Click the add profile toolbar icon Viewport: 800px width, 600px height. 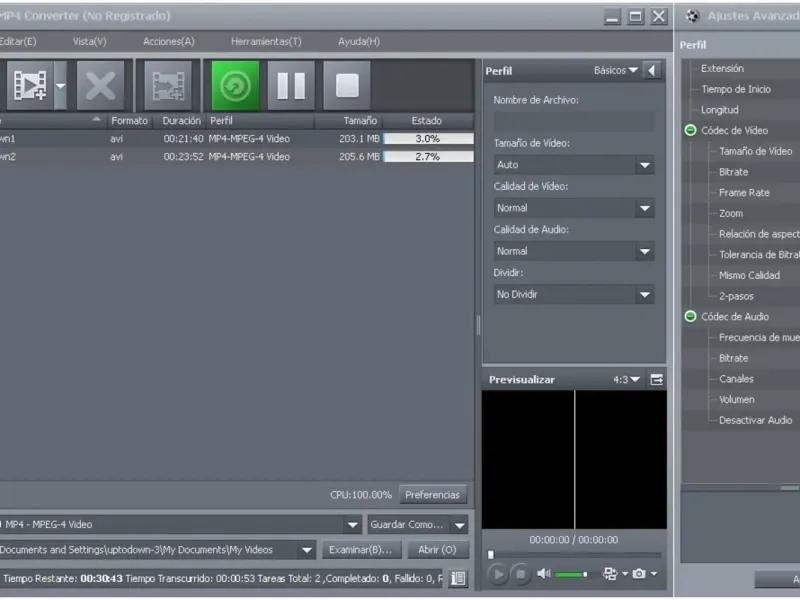pos(168,86)
